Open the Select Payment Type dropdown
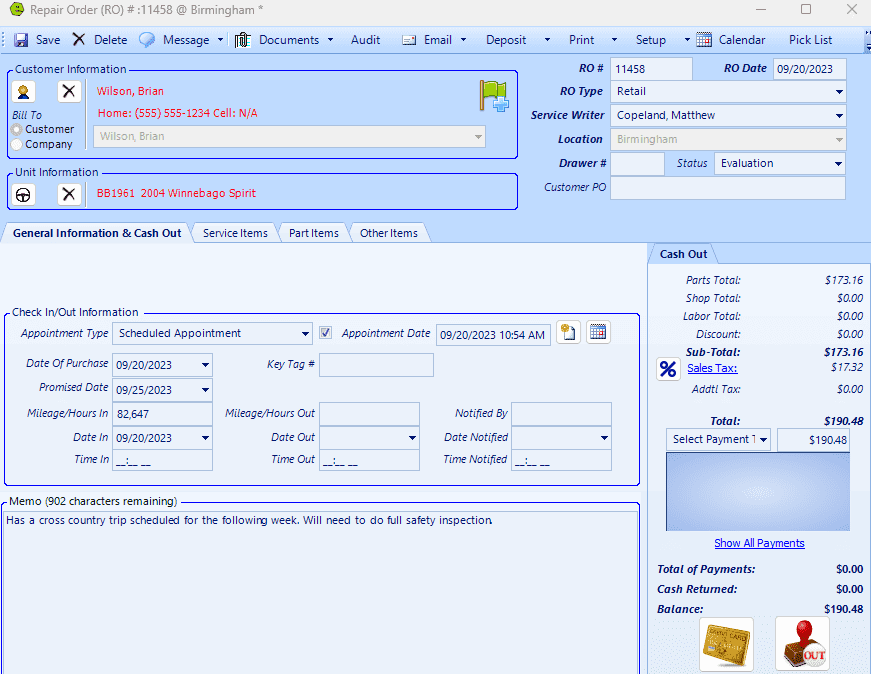 tap(763, 440)
